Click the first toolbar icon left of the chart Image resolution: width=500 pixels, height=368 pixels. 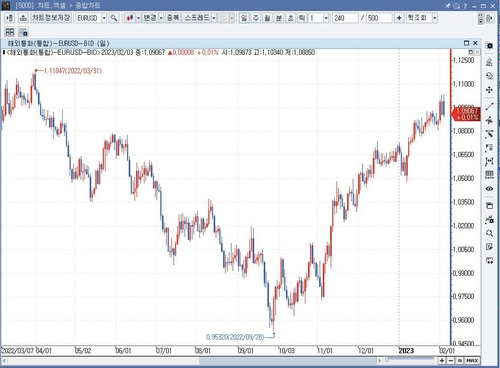[x=9, y=18]
